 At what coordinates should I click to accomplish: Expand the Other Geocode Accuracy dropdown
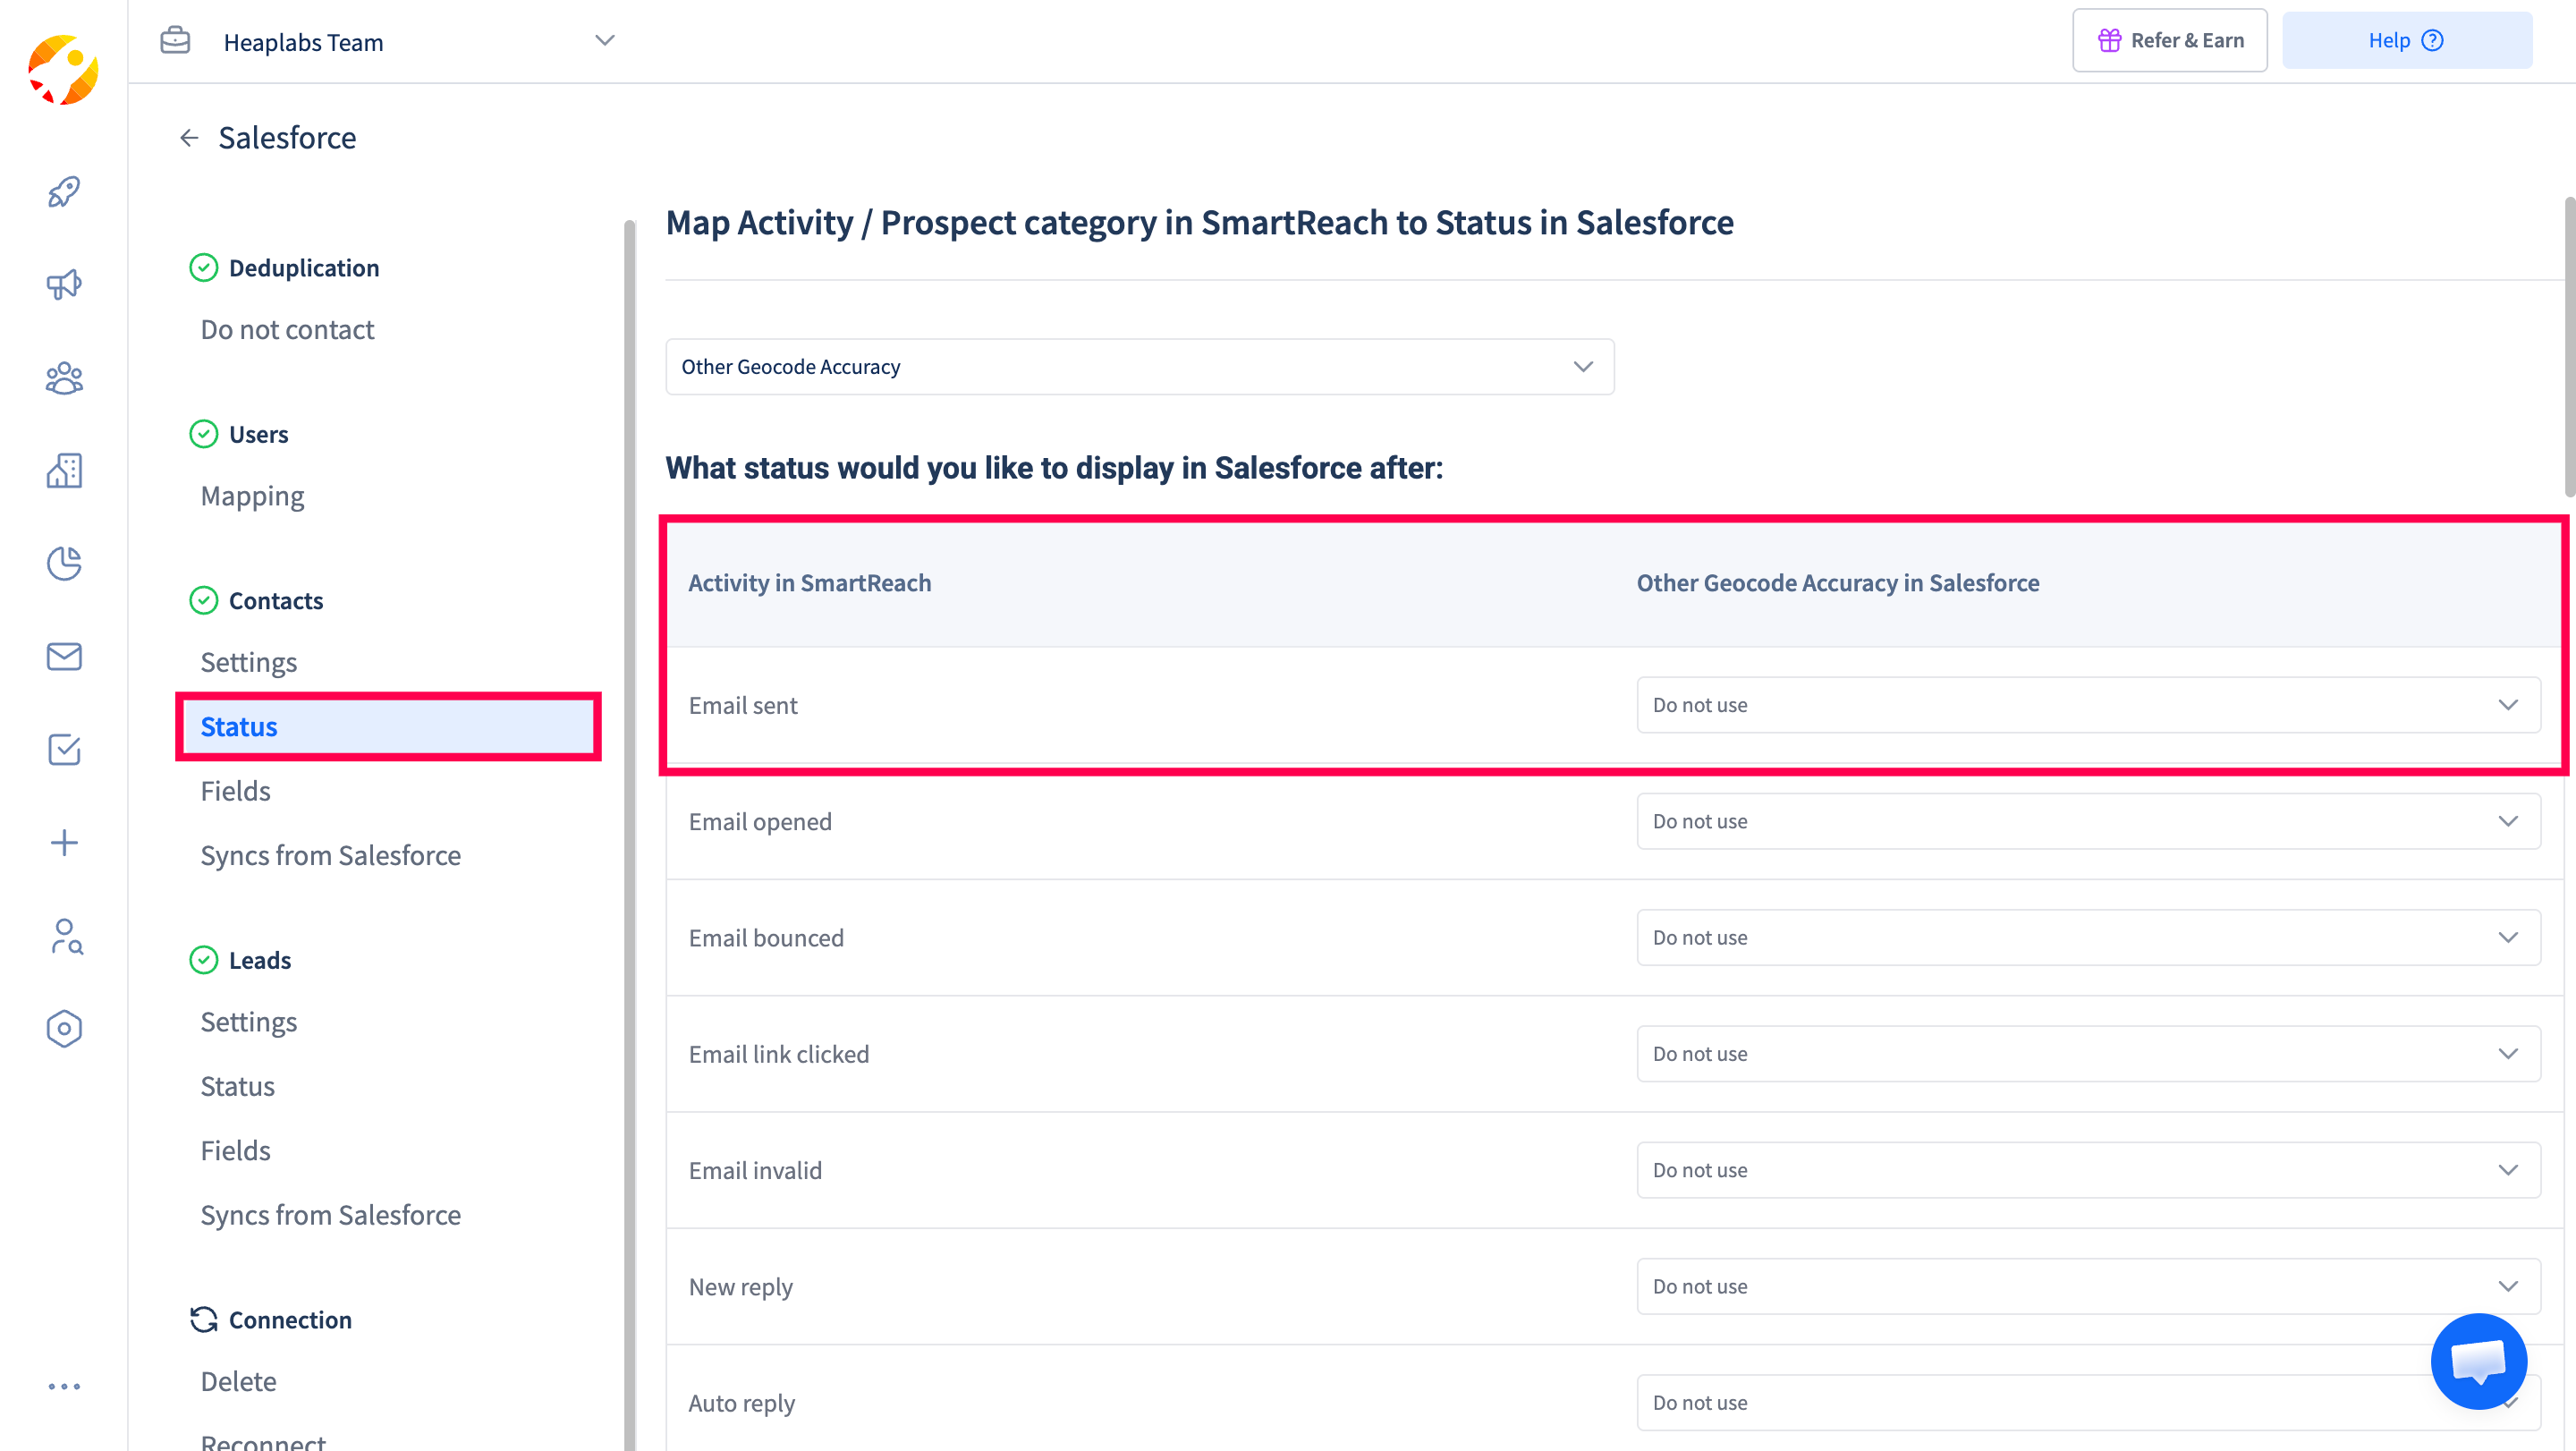1139,367
